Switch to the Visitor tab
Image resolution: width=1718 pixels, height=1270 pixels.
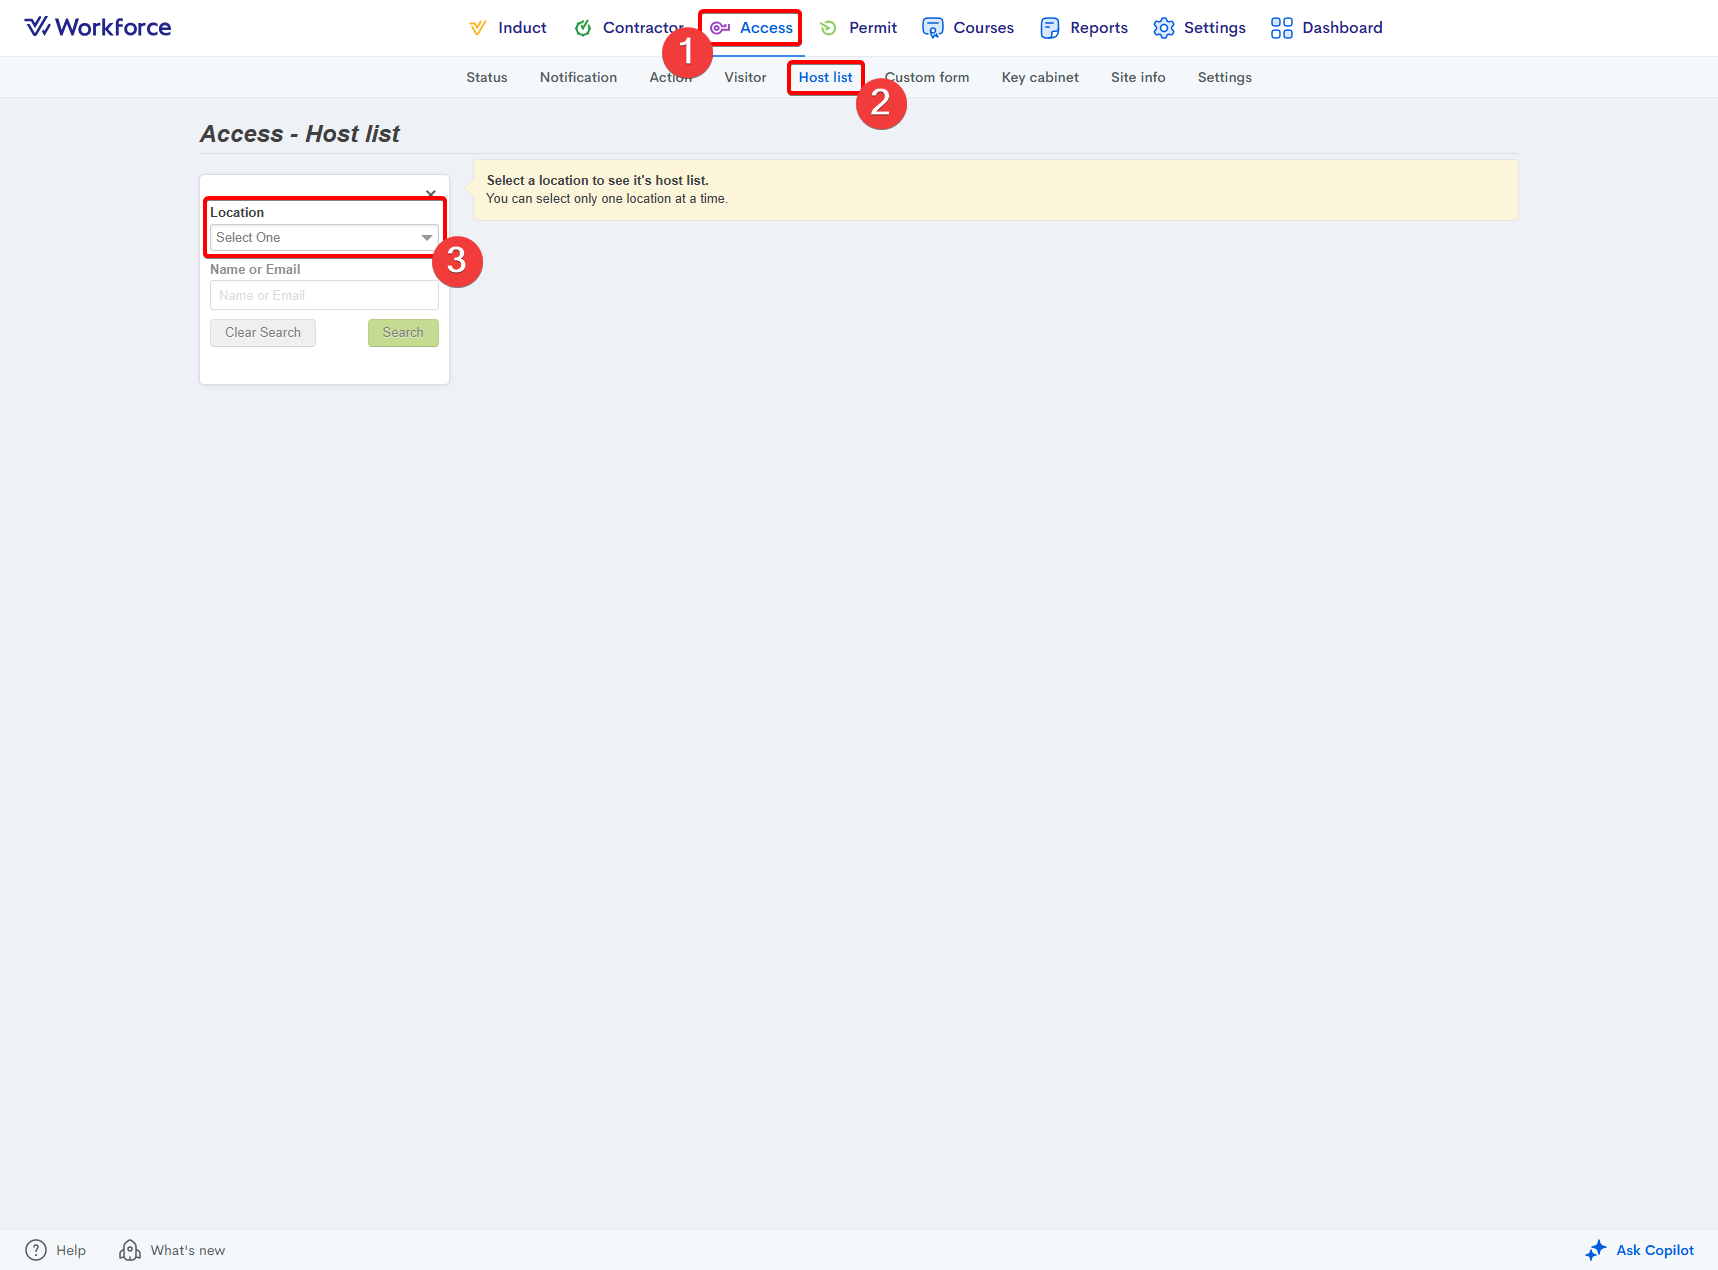[x=745, y=77]
